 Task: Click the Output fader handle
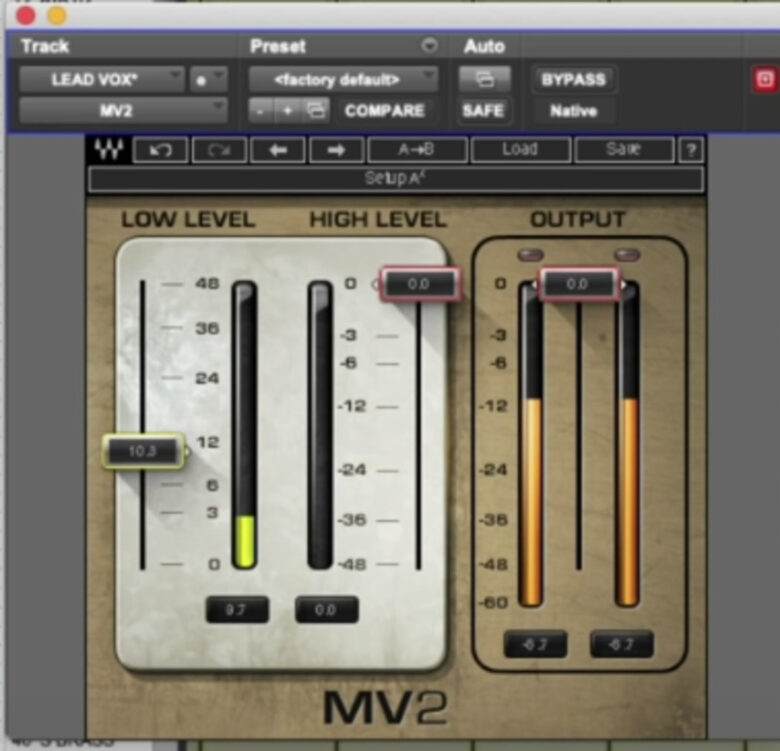(578, 284)
